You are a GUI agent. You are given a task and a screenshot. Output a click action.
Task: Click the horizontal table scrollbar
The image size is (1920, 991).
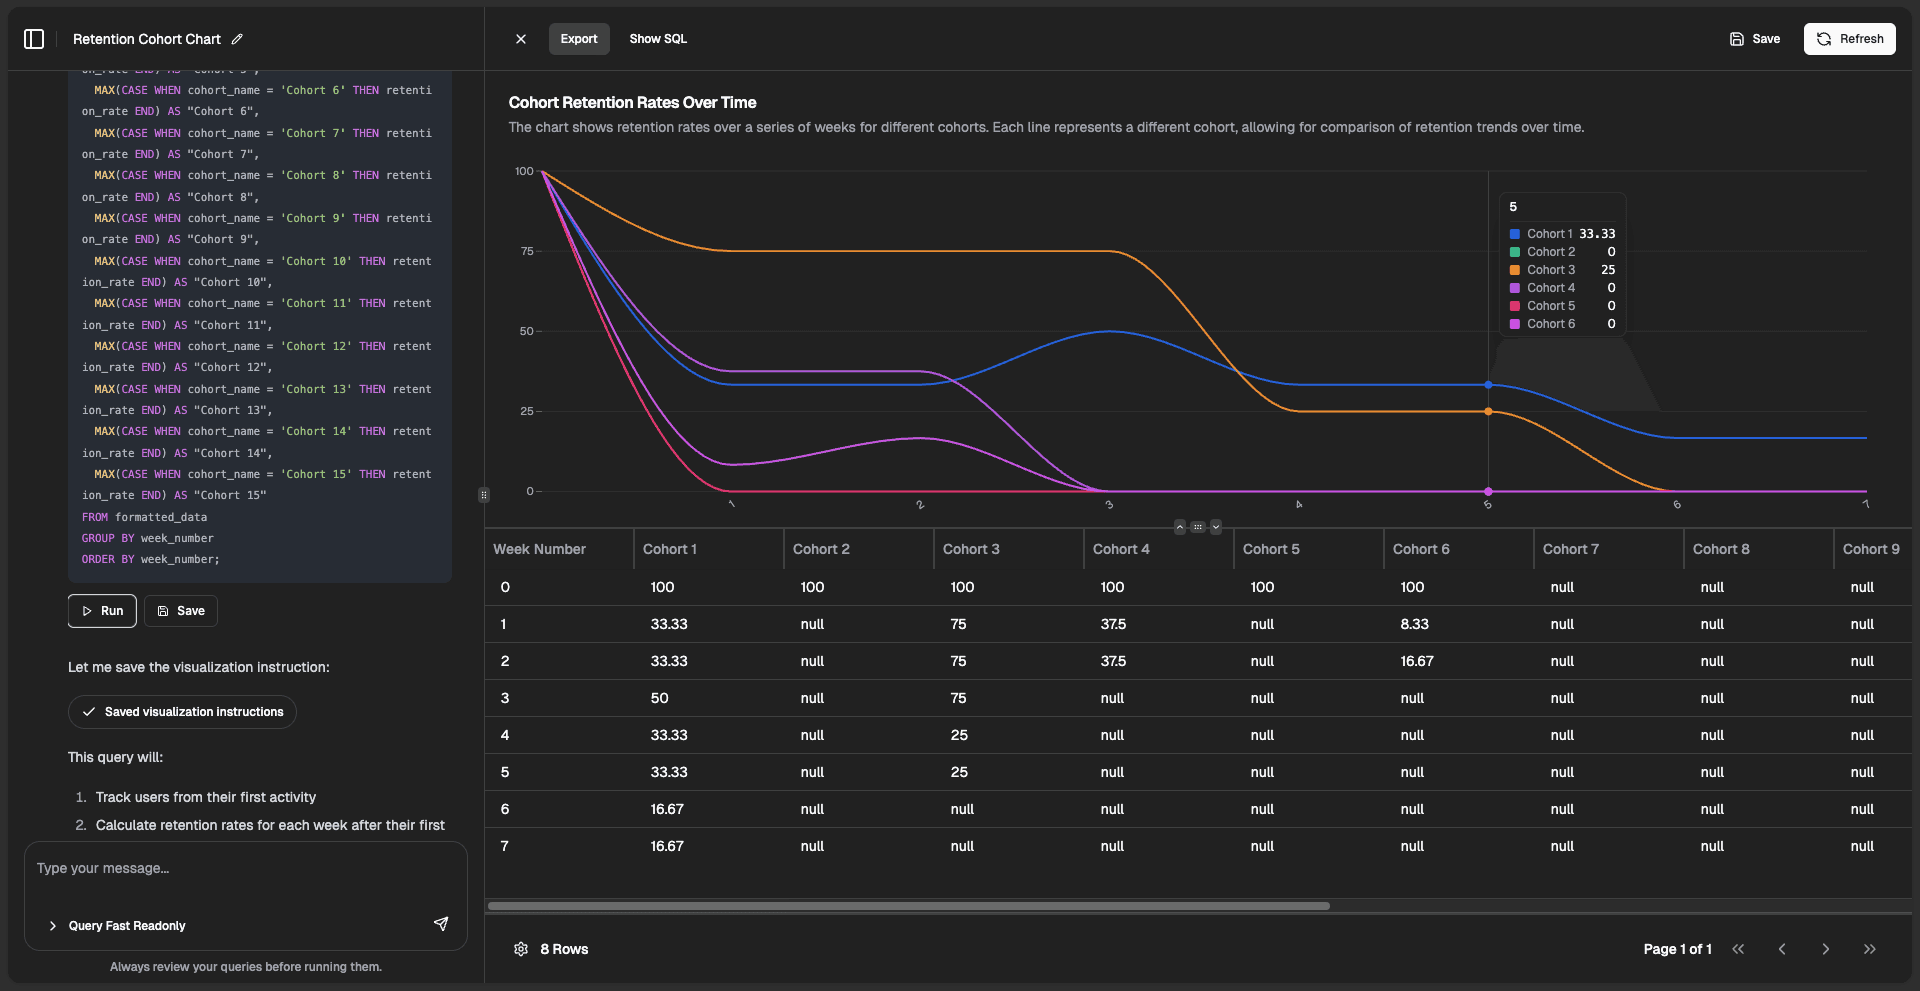point(908,906)
